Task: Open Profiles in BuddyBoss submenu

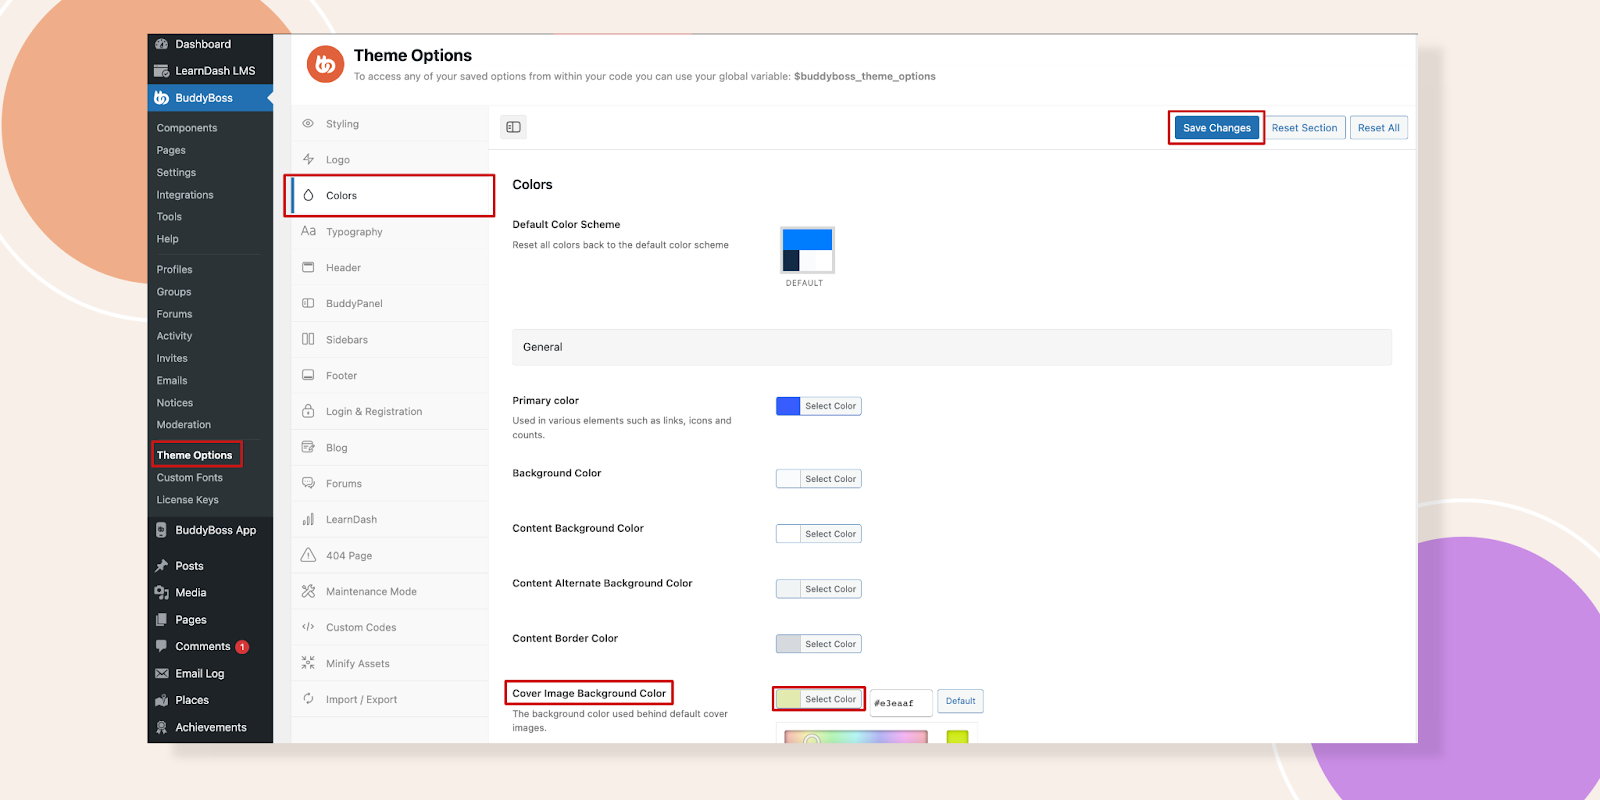Action: coord(174,270)
